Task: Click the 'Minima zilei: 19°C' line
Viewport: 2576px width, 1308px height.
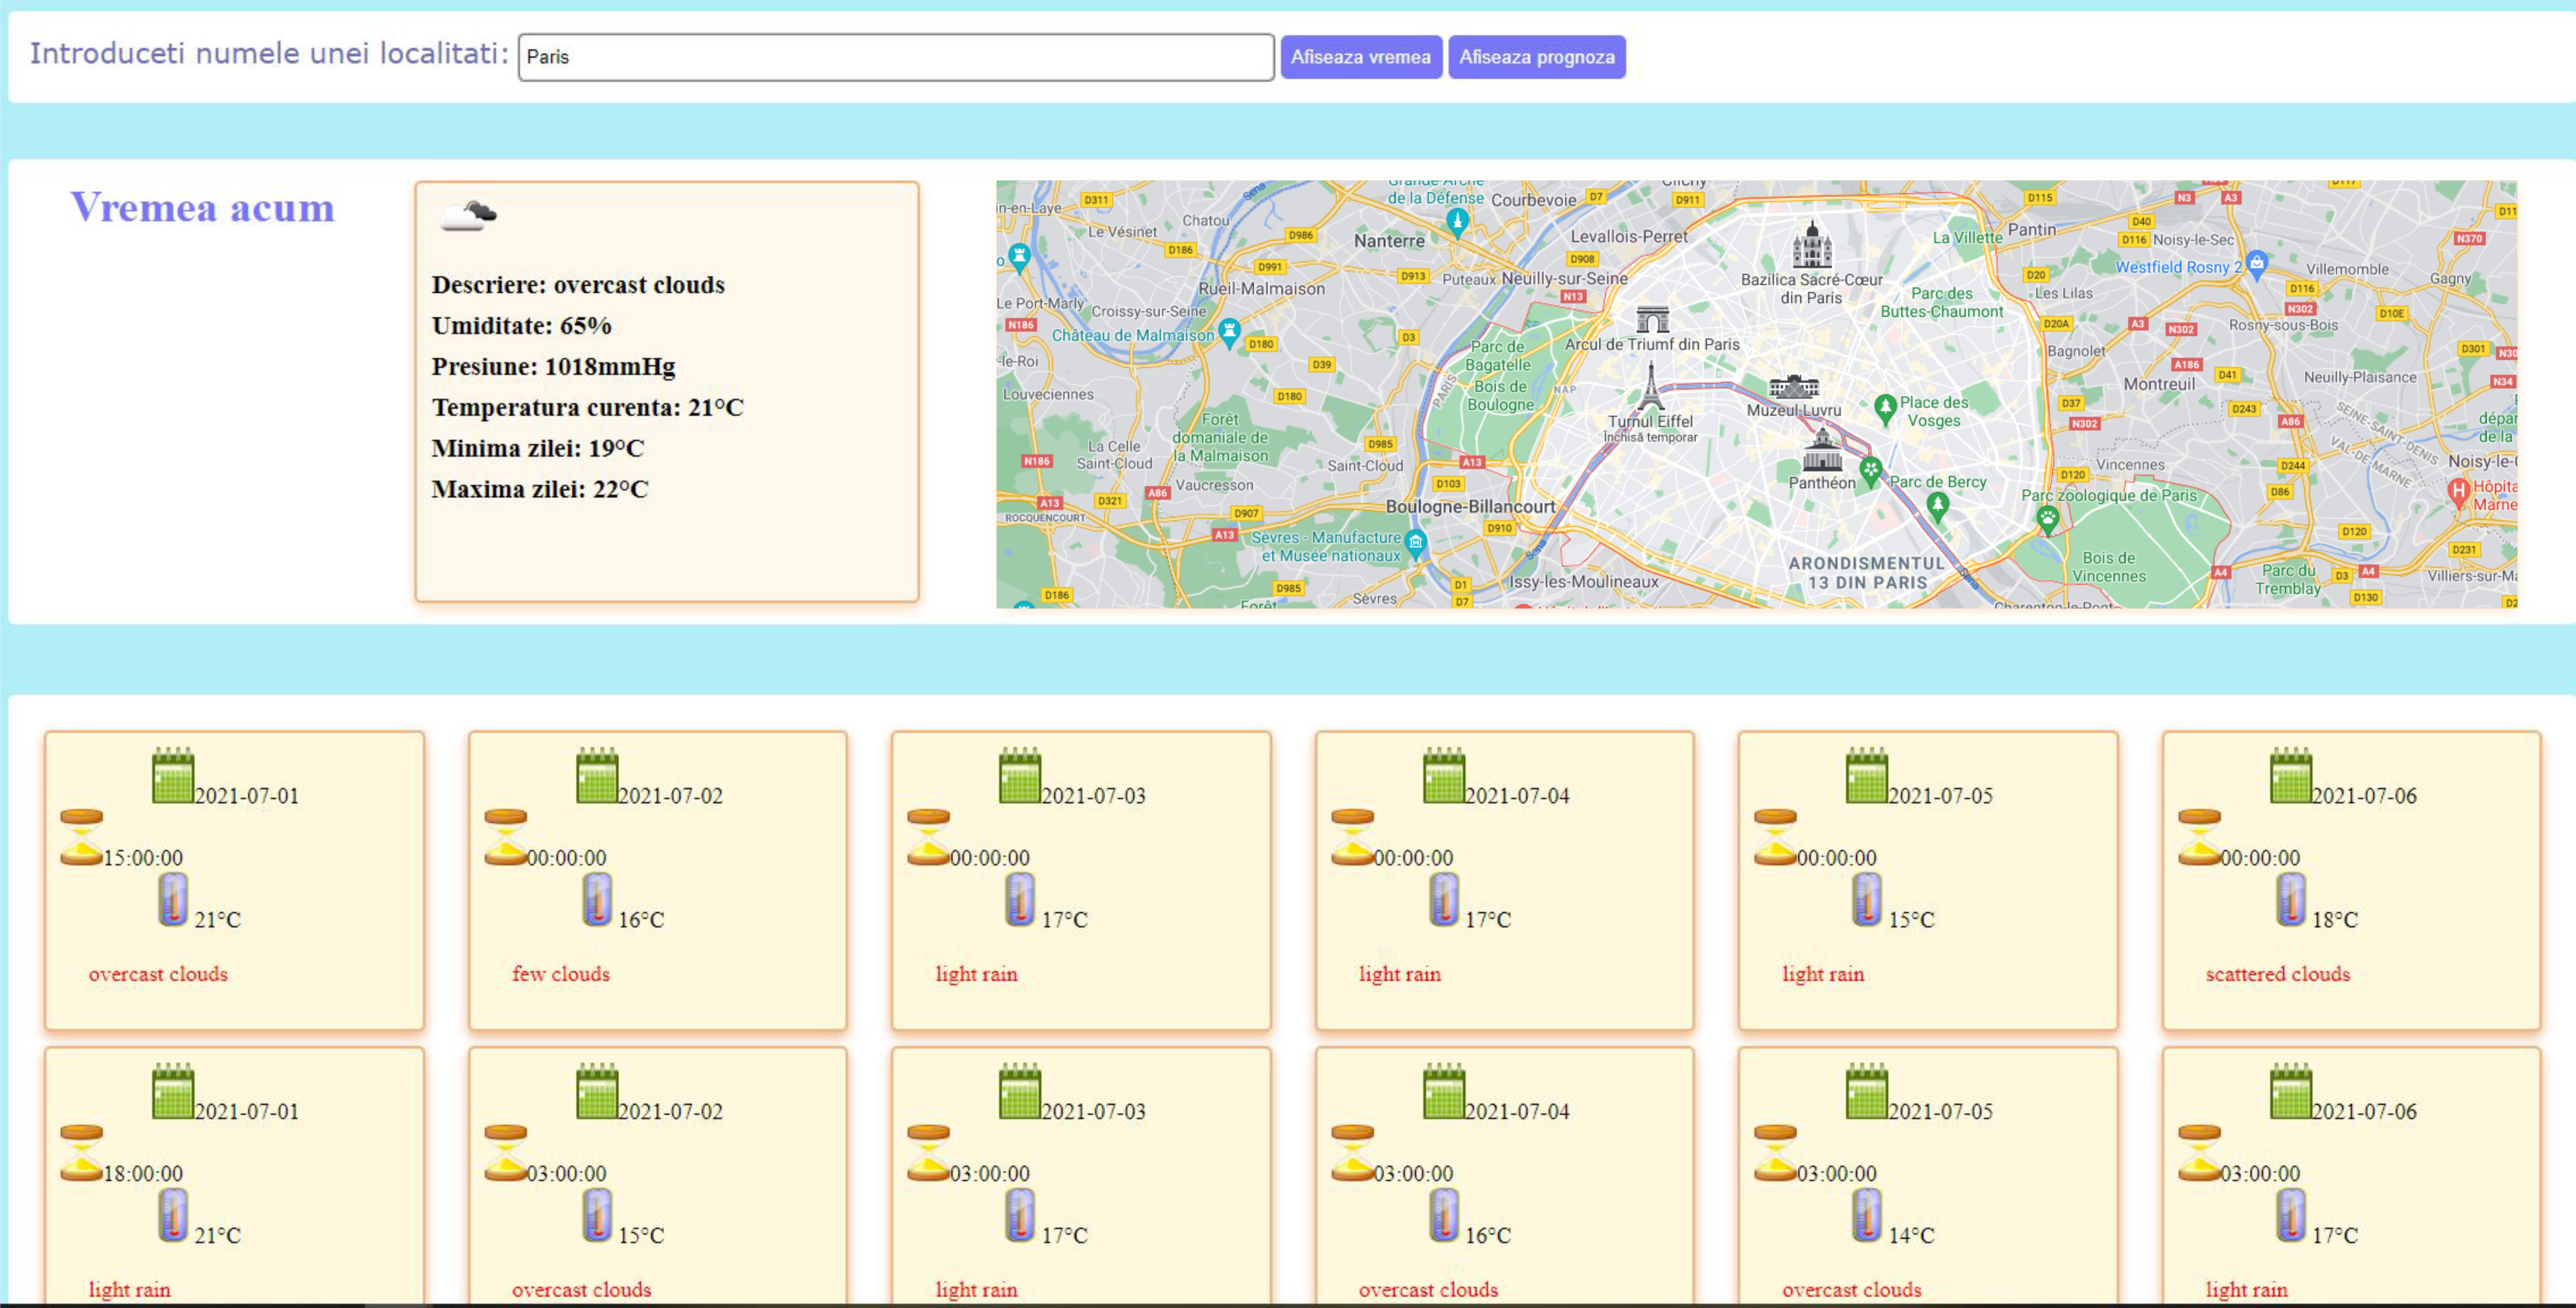Action: (537, 449)
